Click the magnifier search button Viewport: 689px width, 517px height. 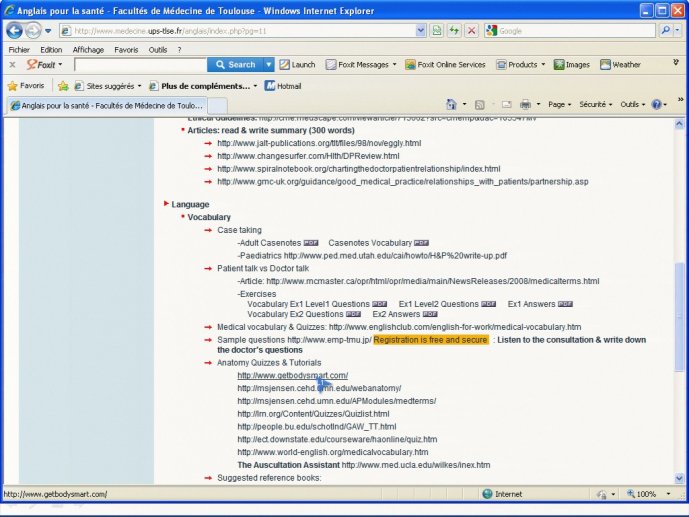(x=666, y=30)
